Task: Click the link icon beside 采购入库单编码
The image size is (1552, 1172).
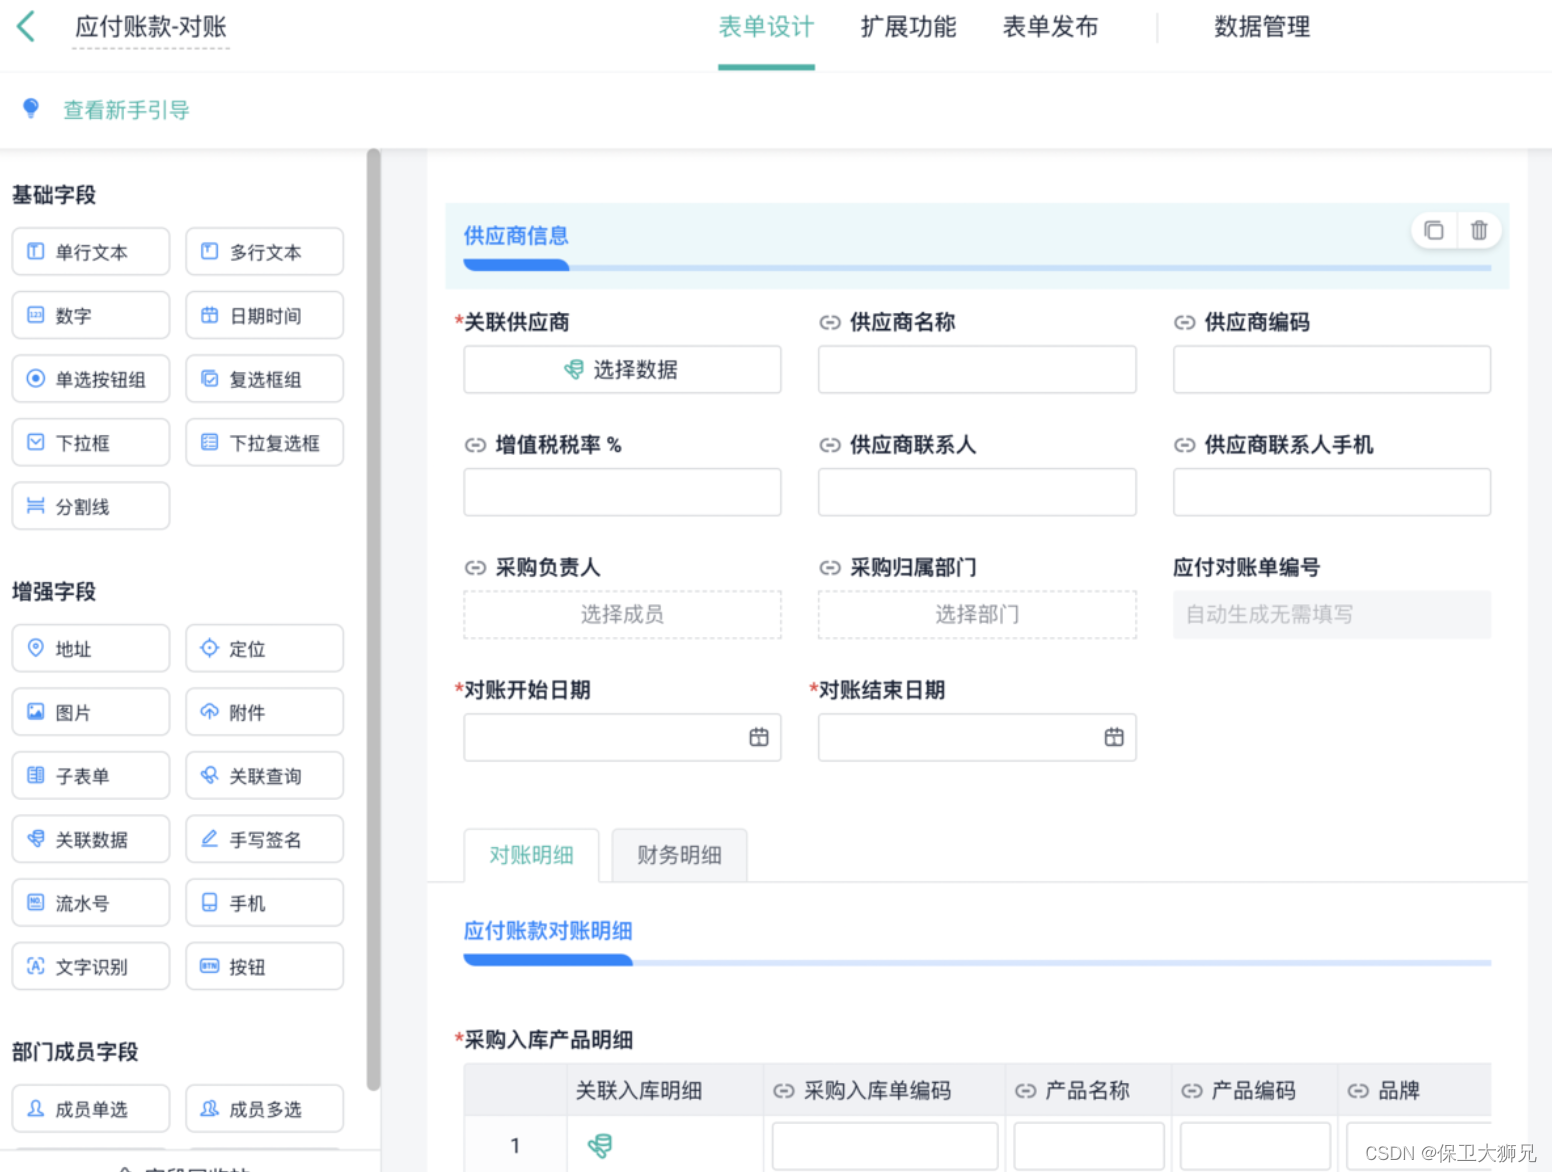Action: pyautogui.click(x=784, y=1091)
